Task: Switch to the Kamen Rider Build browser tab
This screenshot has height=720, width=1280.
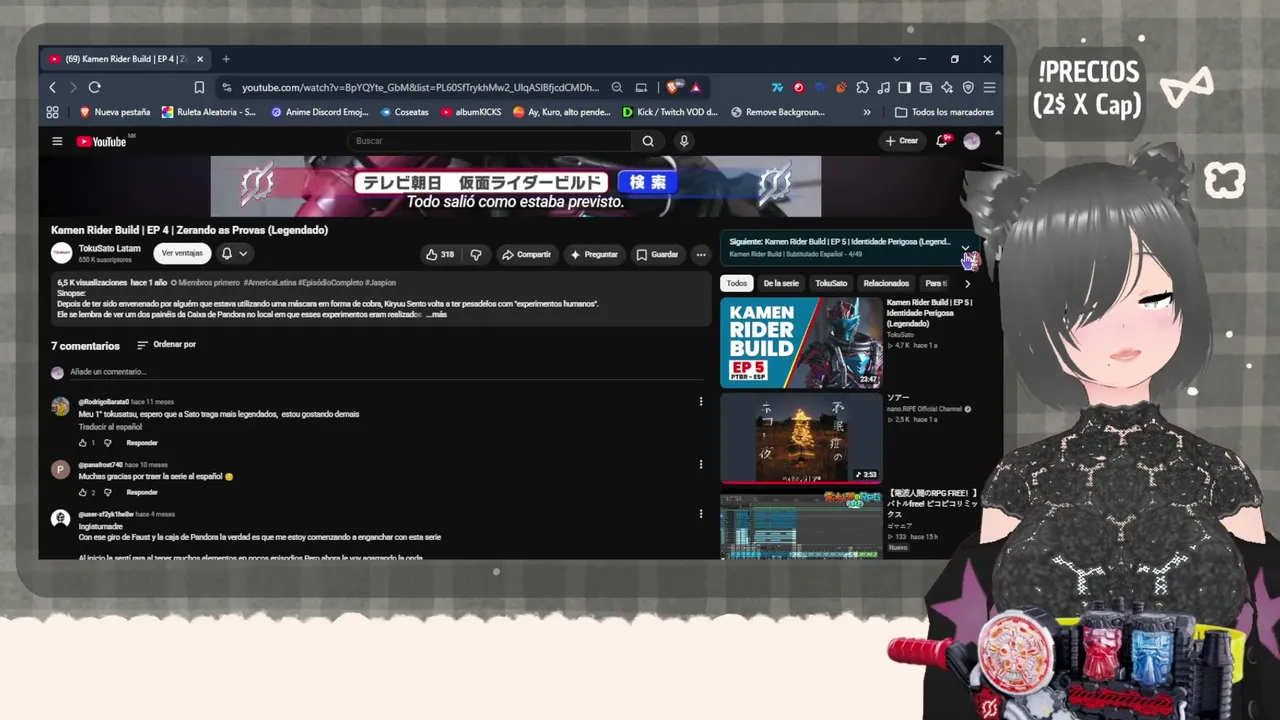Action: 126,59
